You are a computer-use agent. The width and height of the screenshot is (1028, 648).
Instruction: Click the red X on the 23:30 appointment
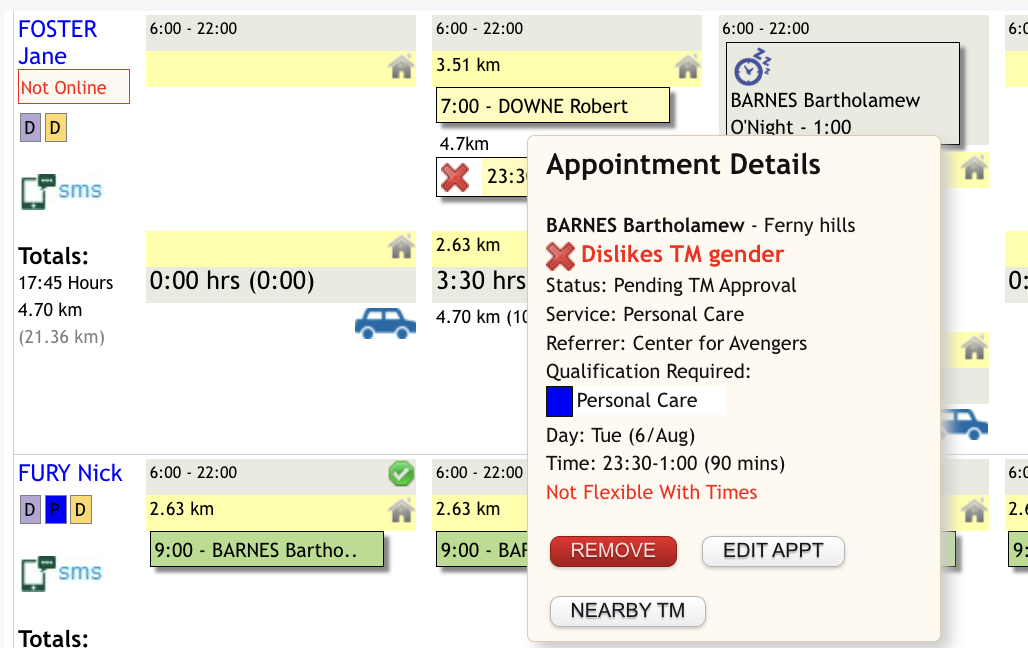coord(455,177)
